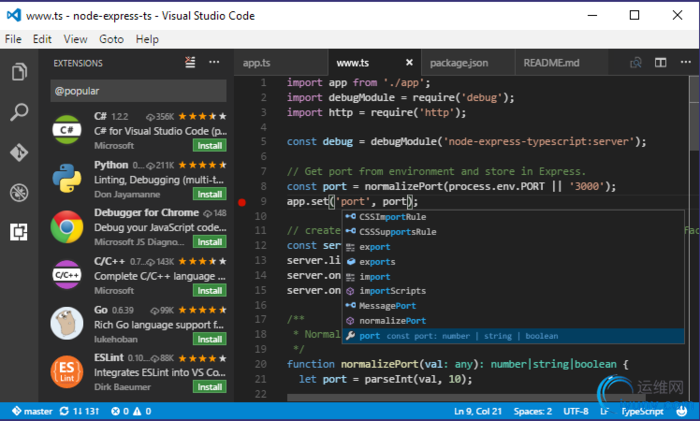Click the ESLint extension icon
This screenshot has width=700, height=421.
(67, 371)
